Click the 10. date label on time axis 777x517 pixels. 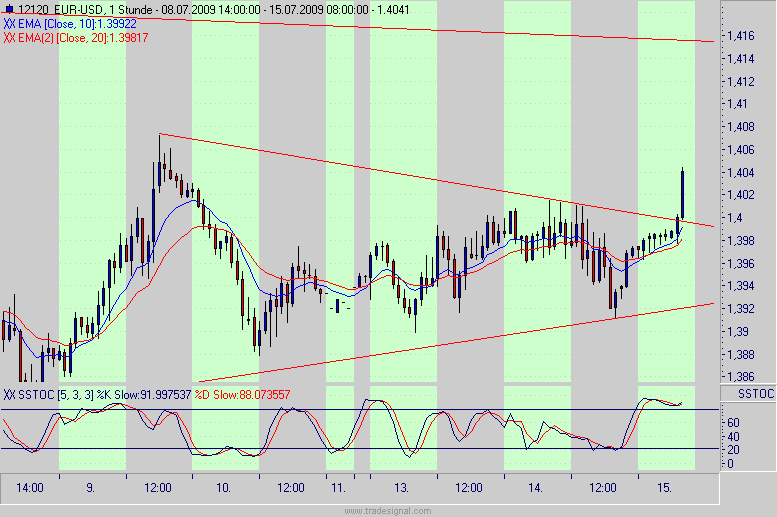click(x=223, y=488)
